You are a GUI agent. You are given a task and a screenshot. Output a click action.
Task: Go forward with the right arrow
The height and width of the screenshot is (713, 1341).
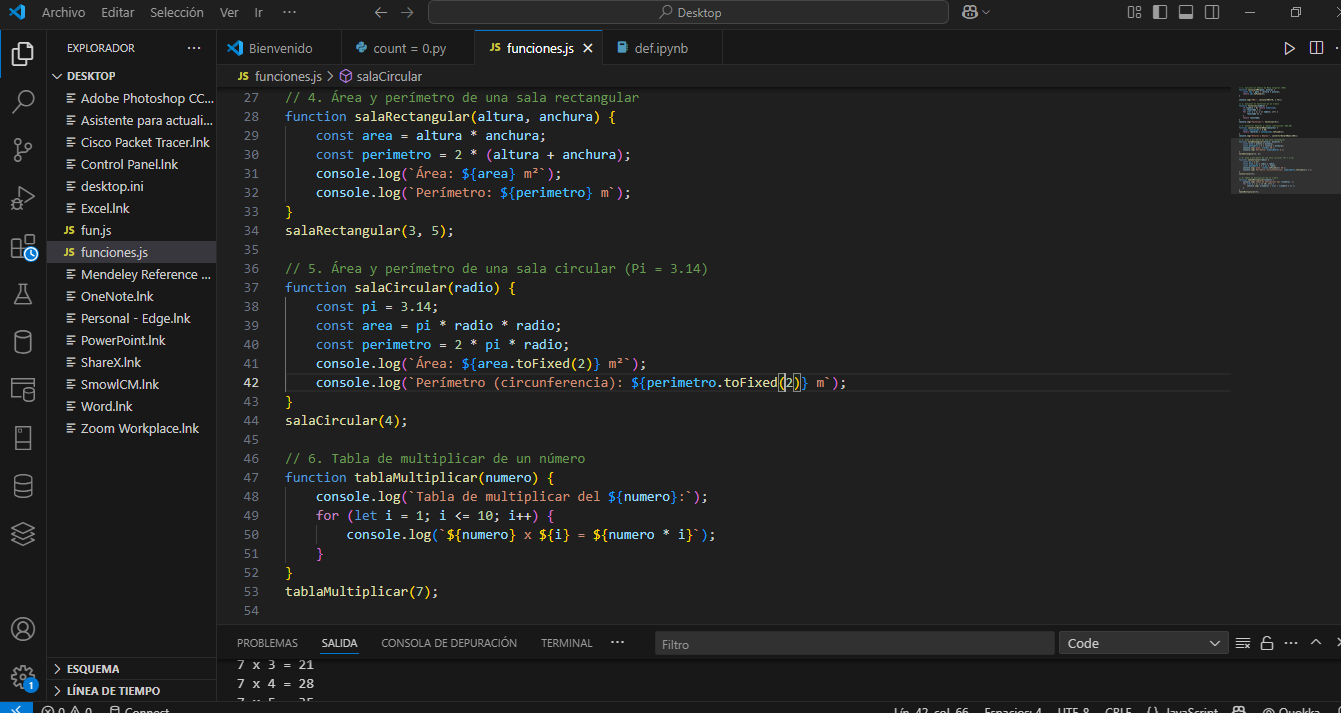[x=406, y=12]
